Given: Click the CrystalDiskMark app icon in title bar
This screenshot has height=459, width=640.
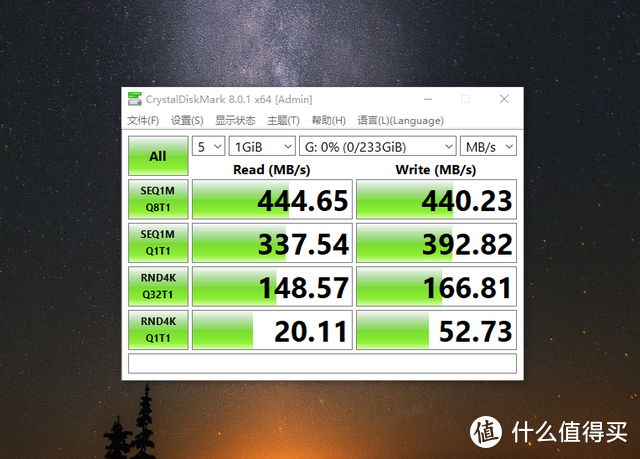Looking at the screenshot, I should 135,99.
